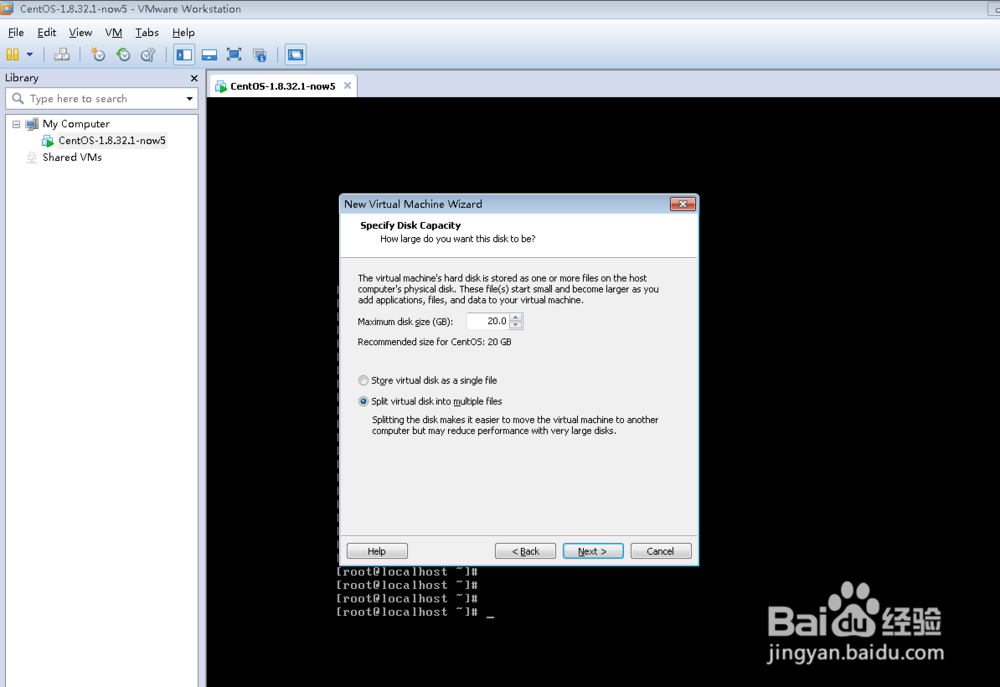Viewport: 1000px width, 687px height.
Task: Click the yellow Suspend VM toolbar icon
Action: pos(12,55)
